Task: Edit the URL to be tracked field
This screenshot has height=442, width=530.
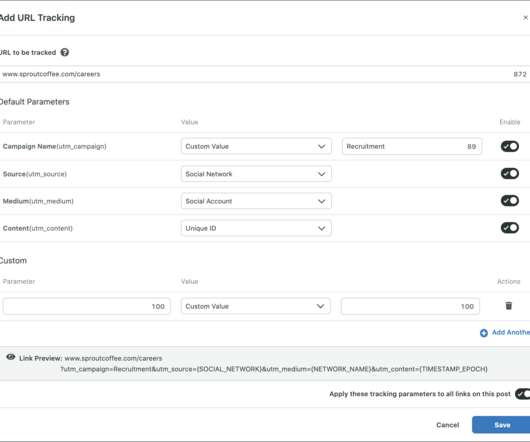Action: [264, 74]
